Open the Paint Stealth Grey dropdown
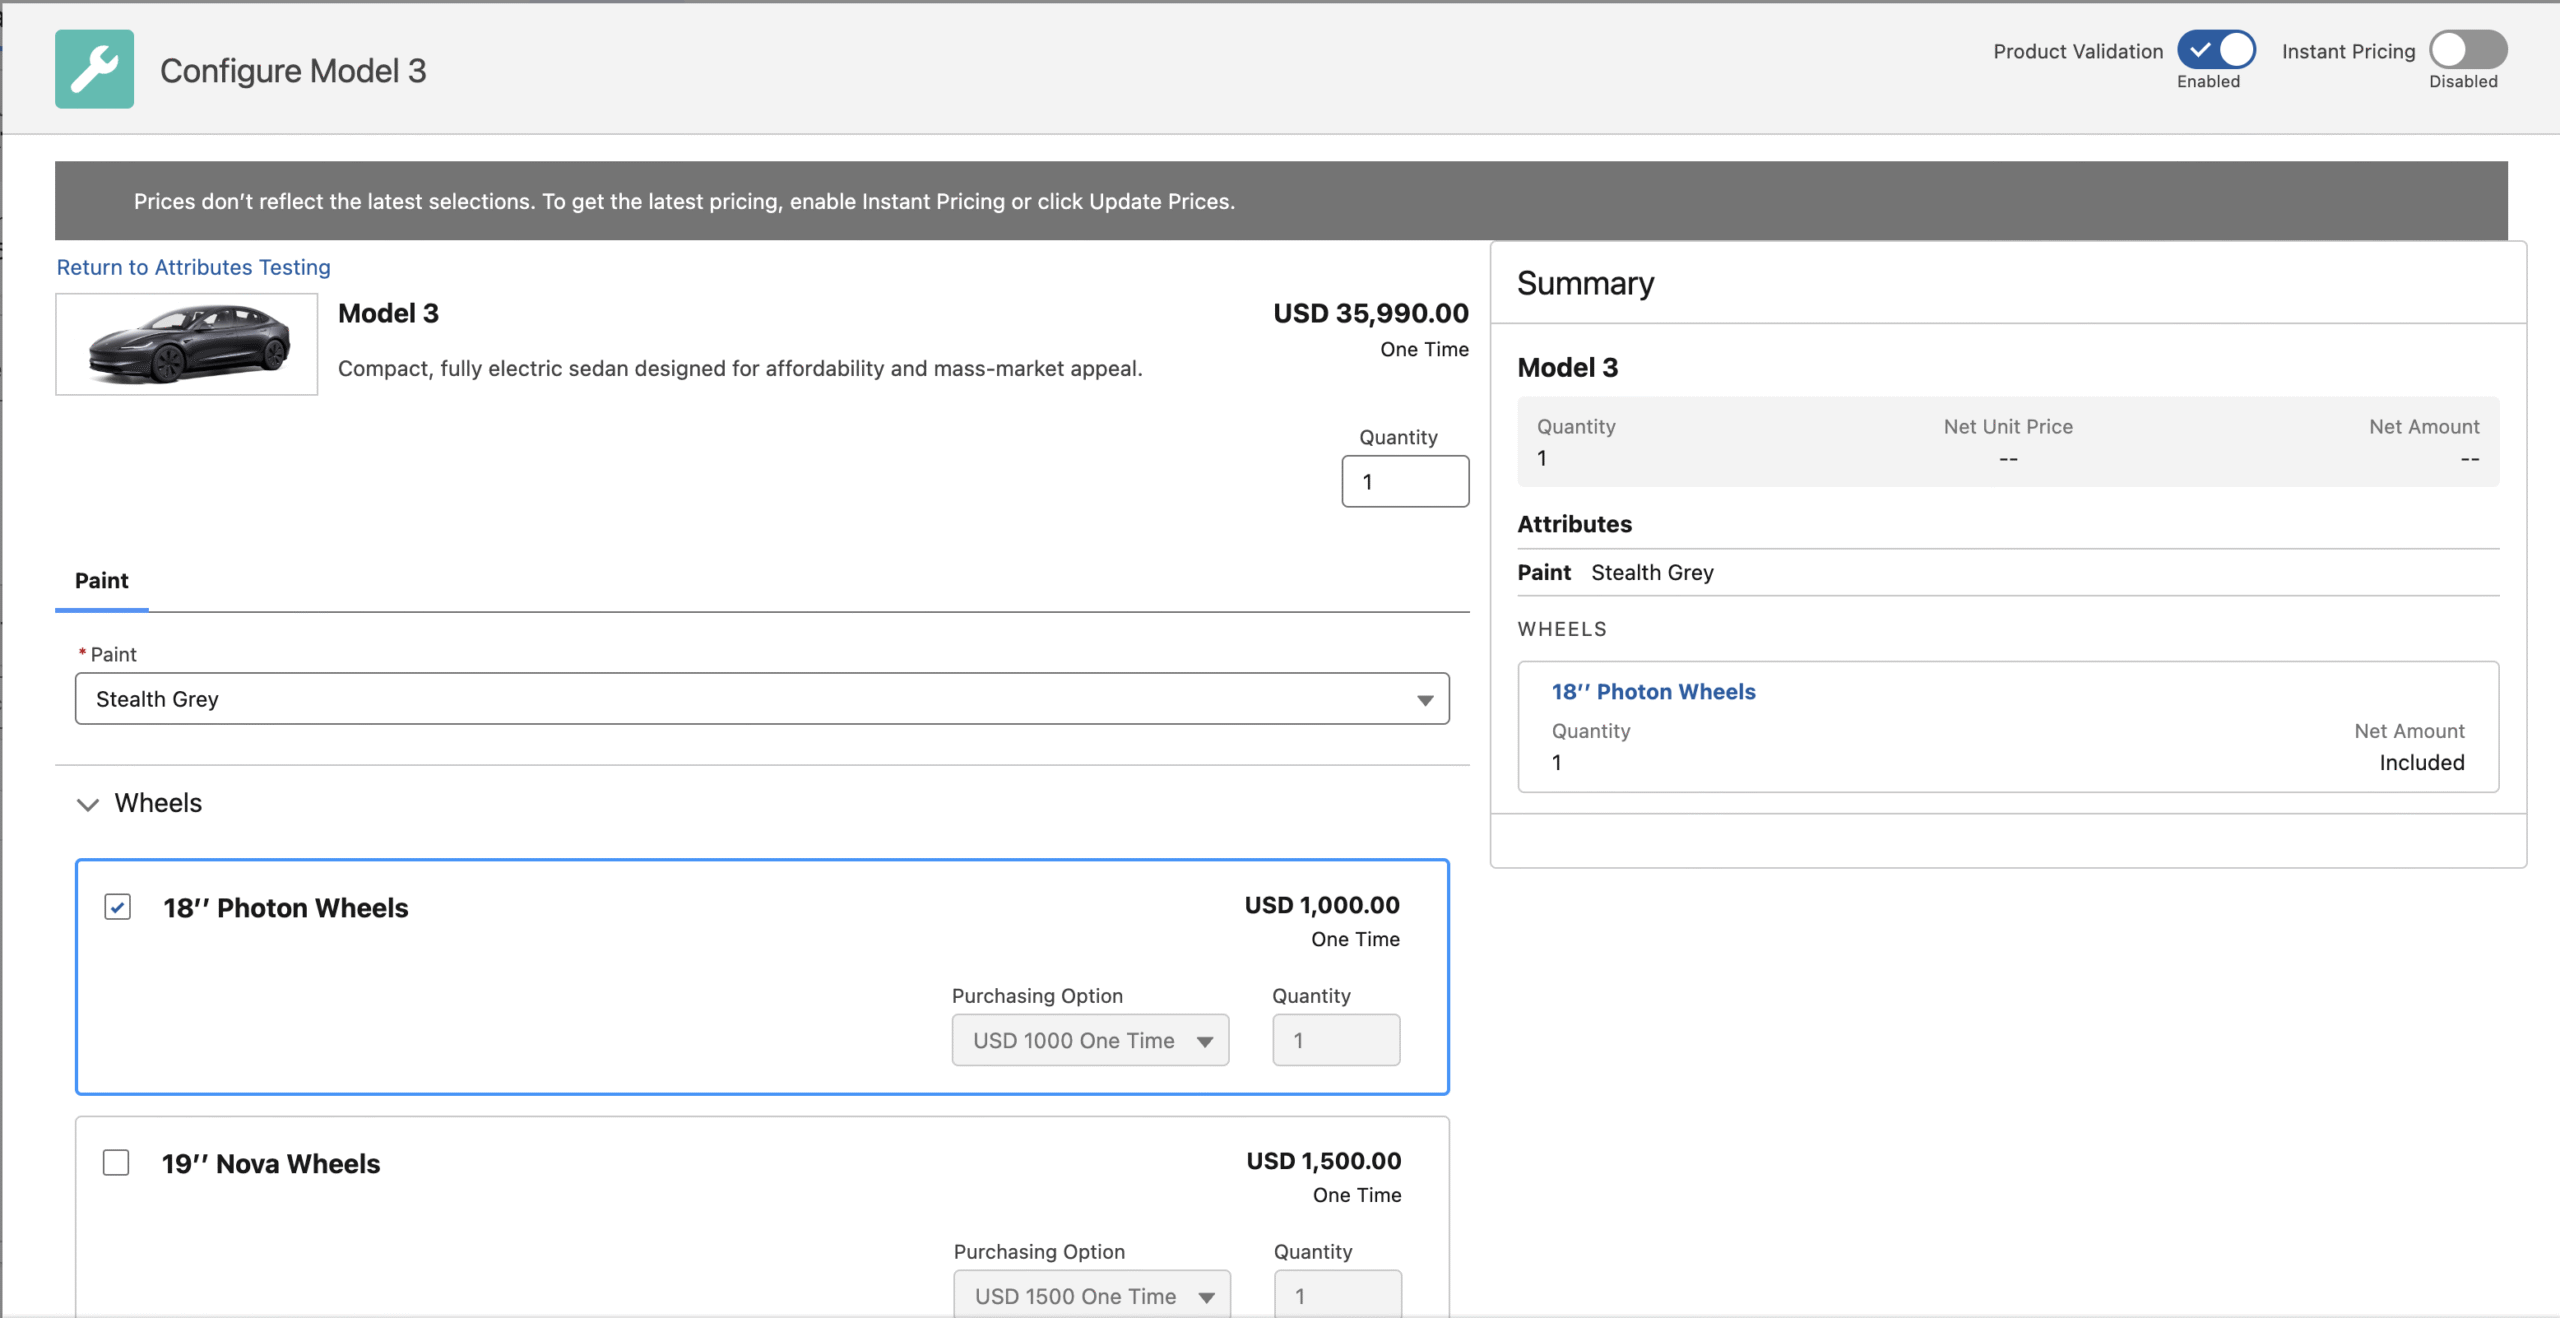2560x1318 pixels. tap(762, 699)
